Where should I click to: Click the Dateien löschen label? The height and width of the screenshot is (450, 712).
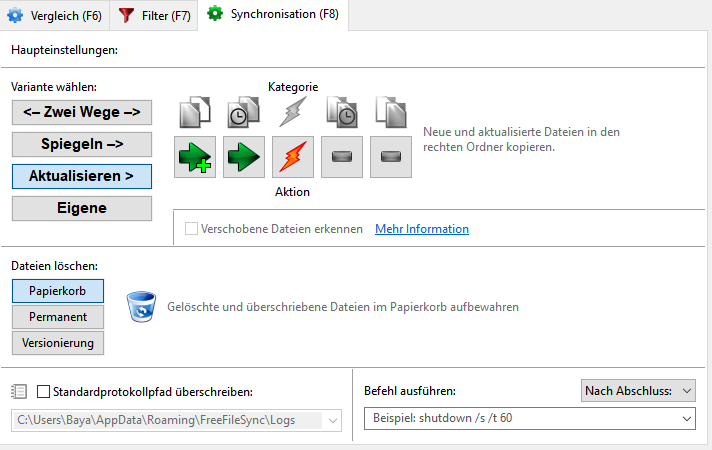click(54, 266)
